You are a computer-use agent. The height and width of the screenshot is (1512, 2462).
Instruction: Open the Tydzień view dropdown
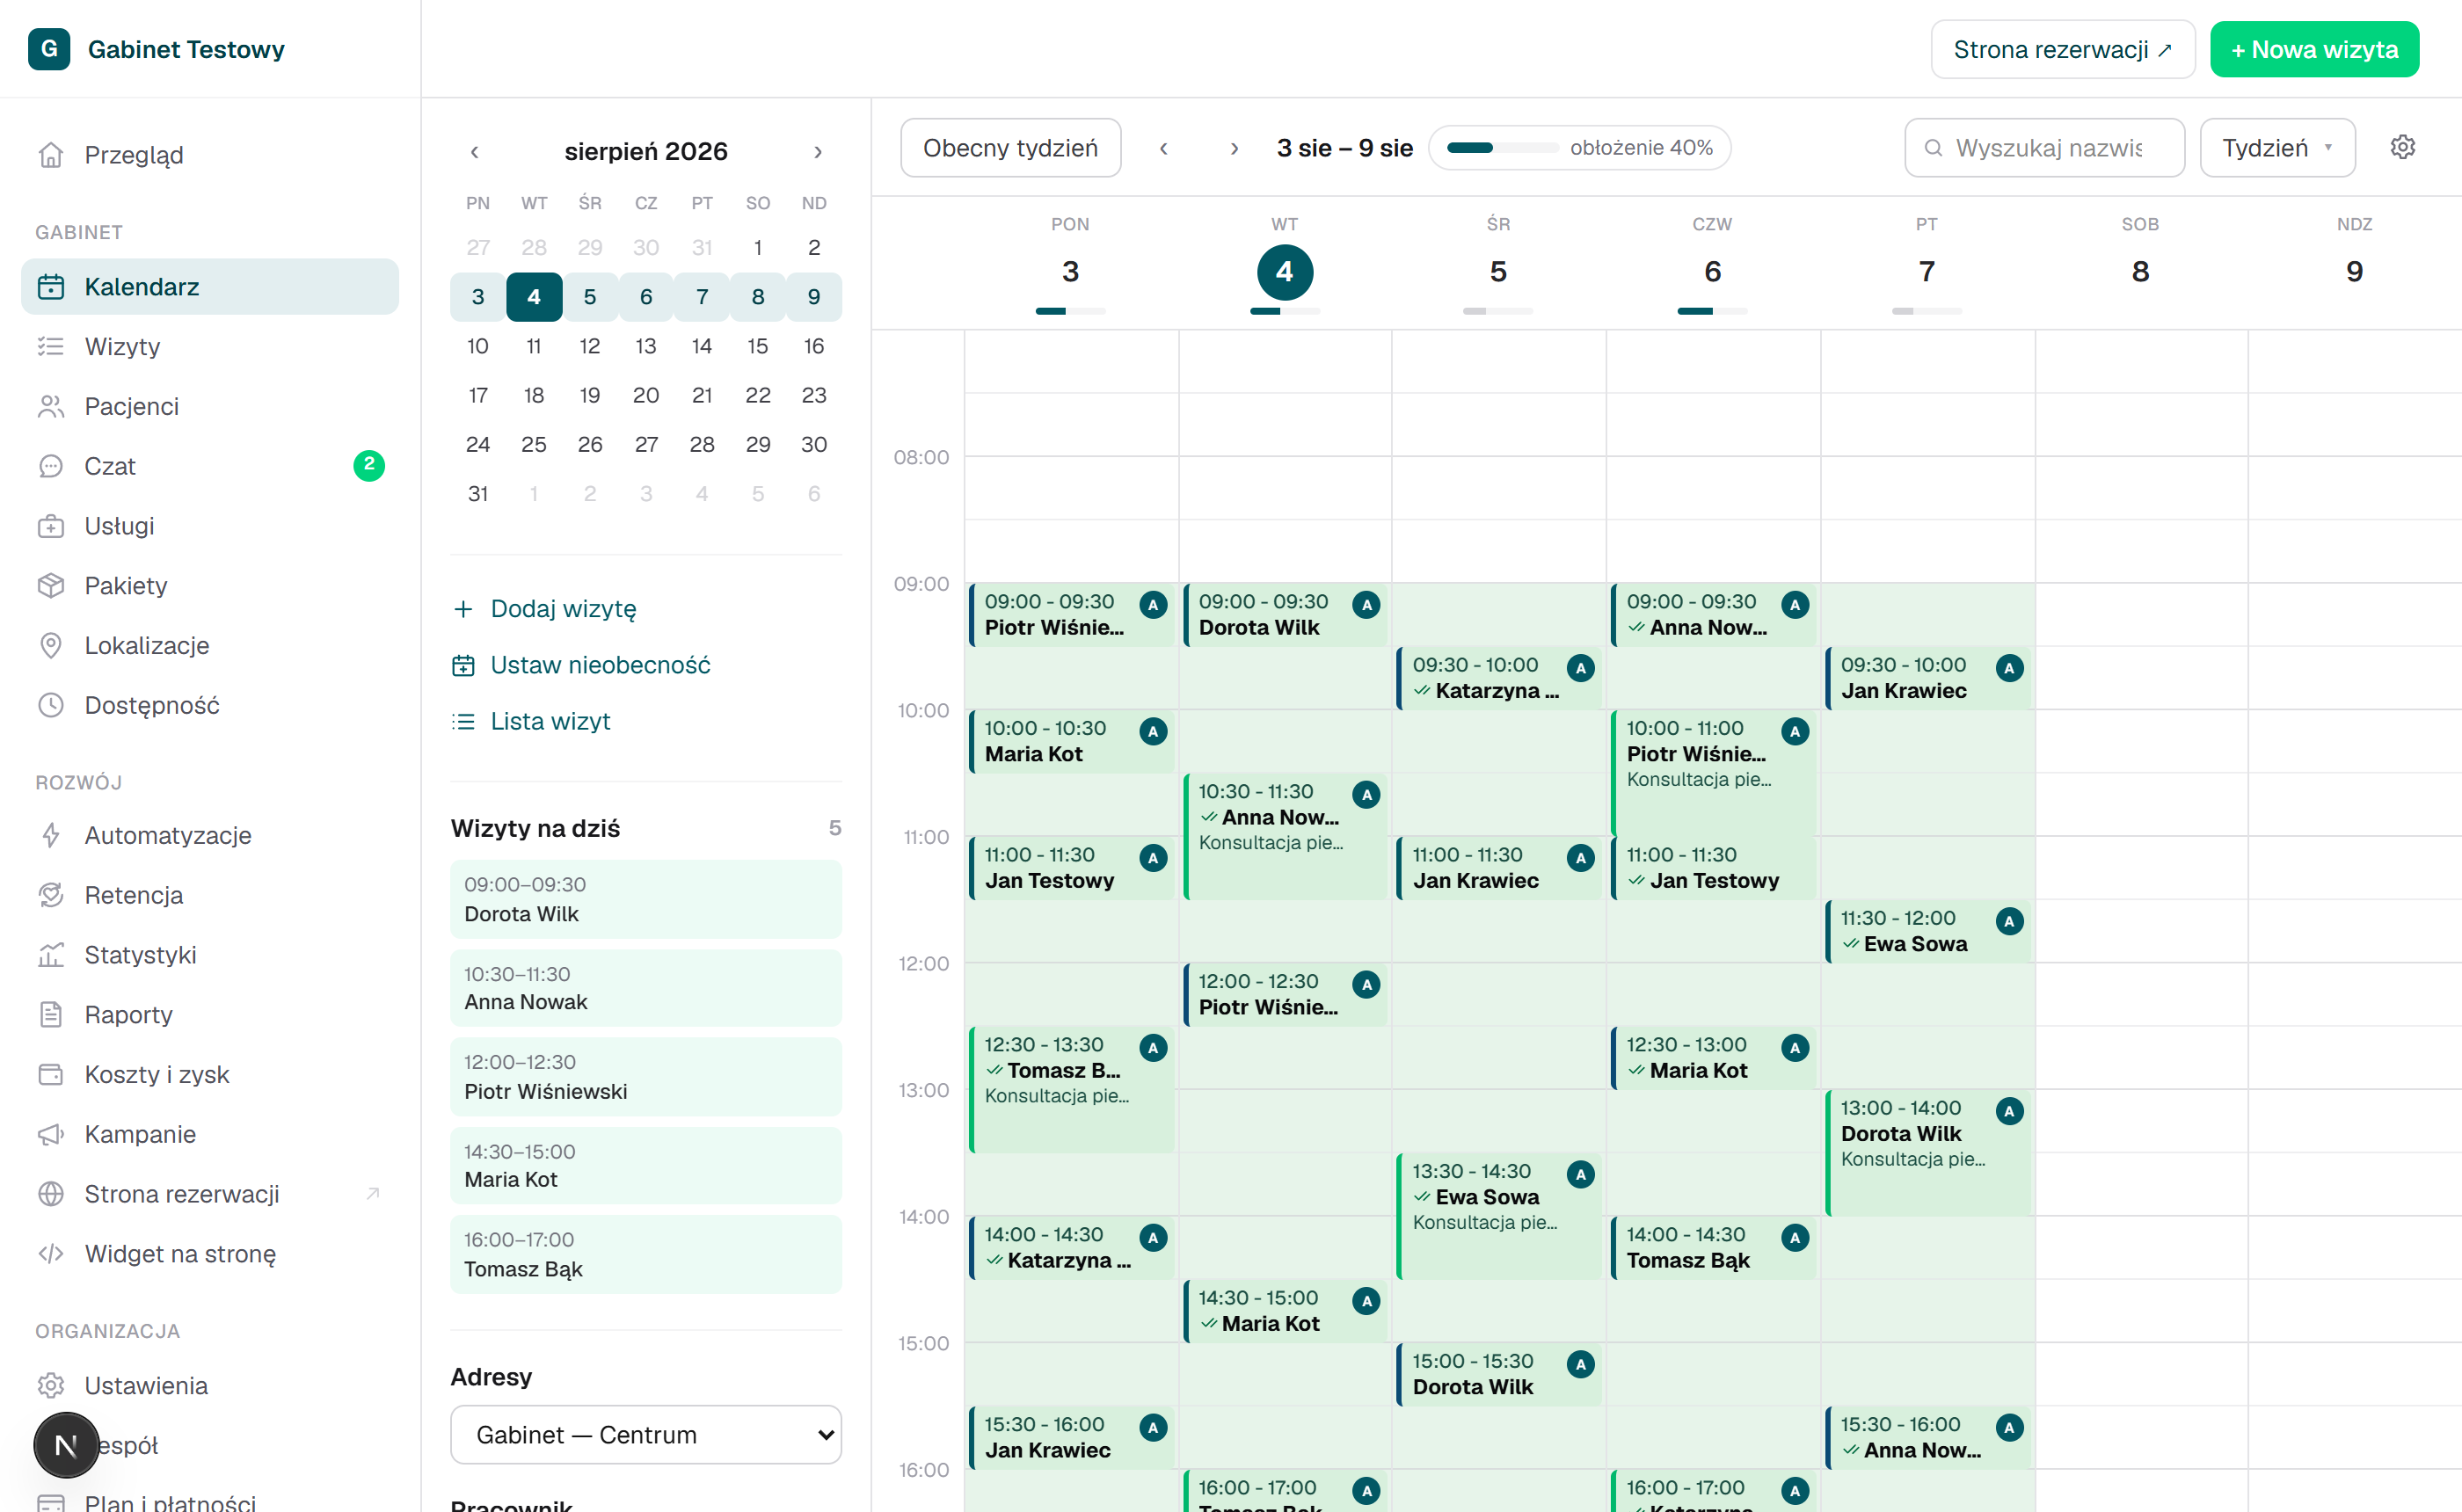2277,148
